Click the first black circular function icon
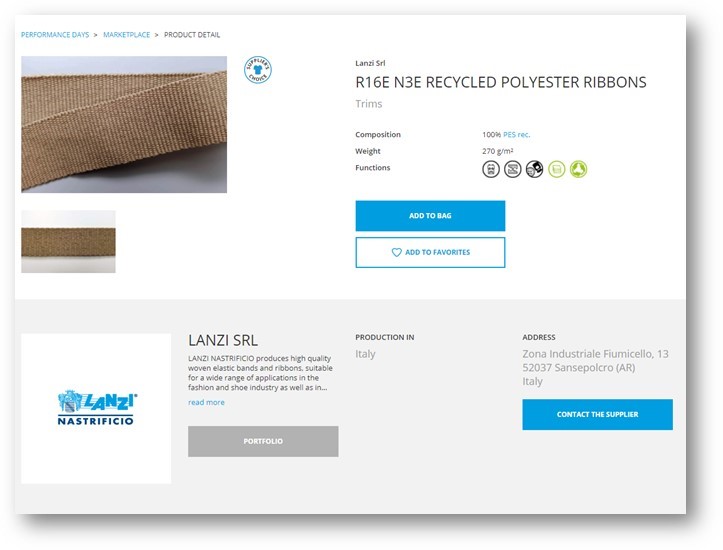 click(x=491, y=169)
